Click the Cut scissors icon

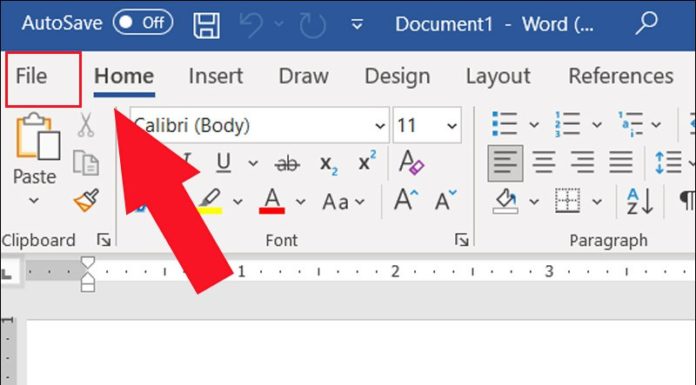(x=86, y=125)
